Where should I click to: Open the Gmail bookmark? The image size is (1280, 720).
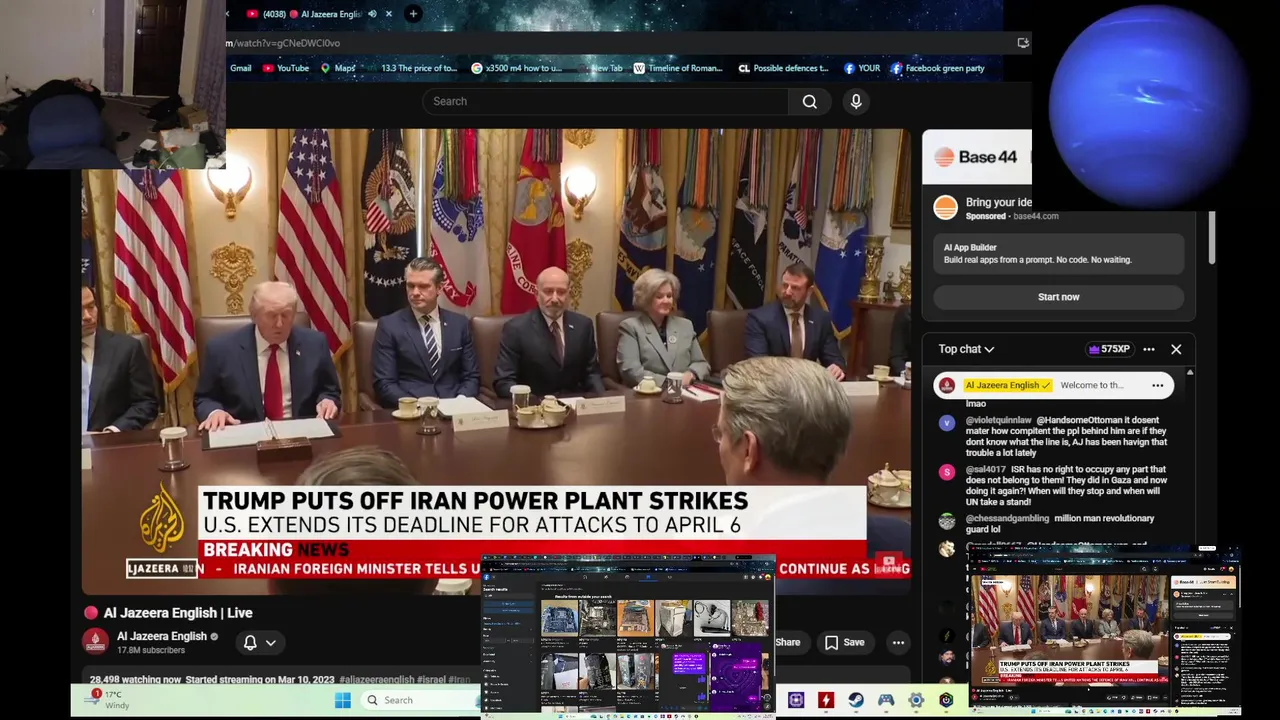240,68
